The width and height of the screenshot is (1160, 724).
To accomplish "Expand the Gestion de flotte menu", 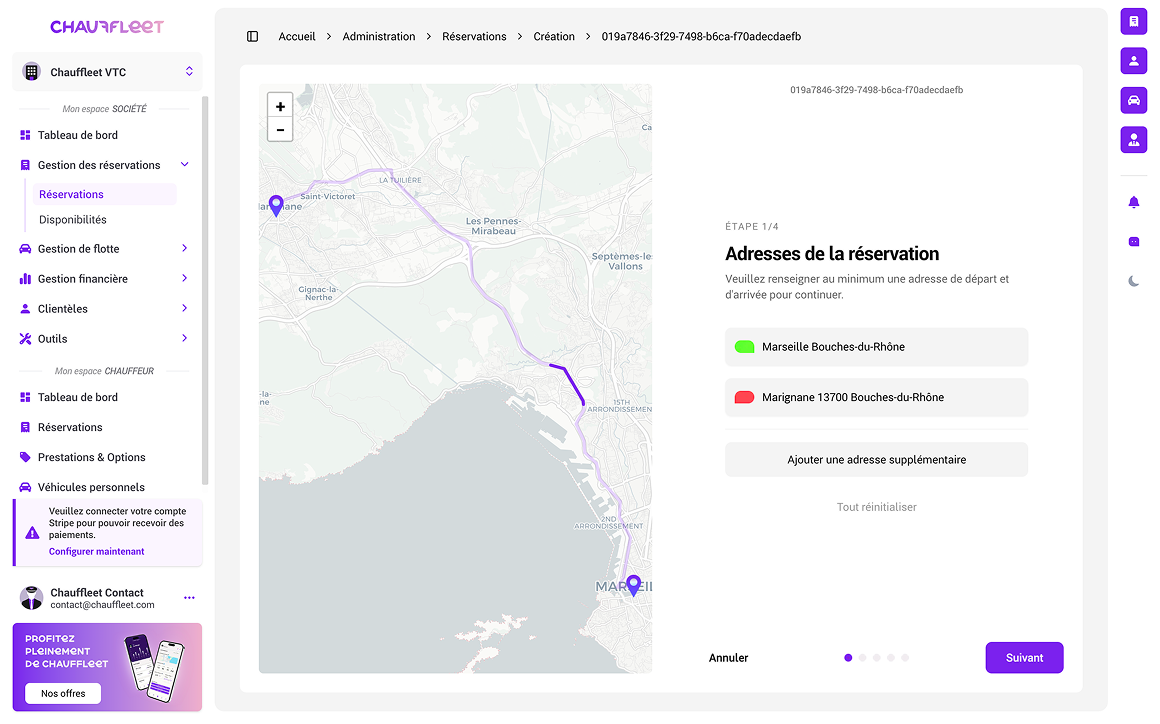I will (184, 248).
